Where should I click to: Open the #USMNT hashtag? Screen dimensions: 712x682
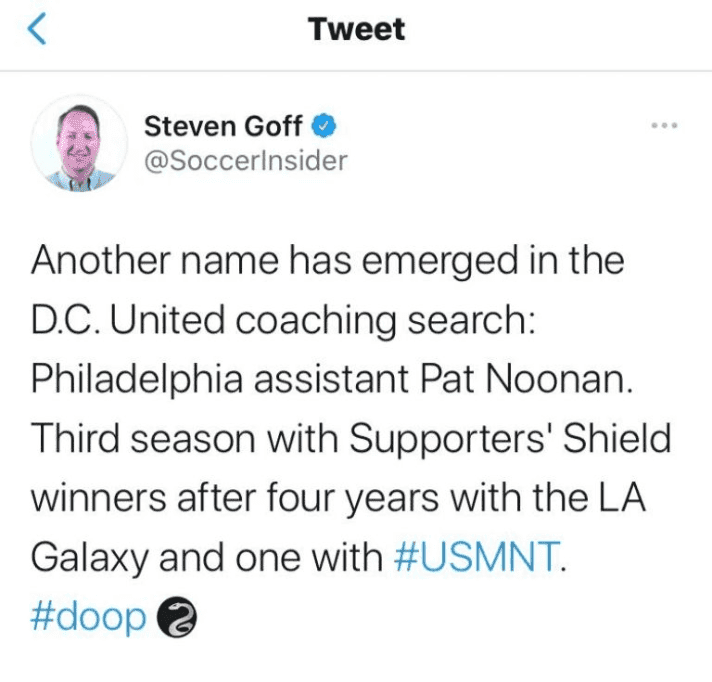[x=474, y=556]
